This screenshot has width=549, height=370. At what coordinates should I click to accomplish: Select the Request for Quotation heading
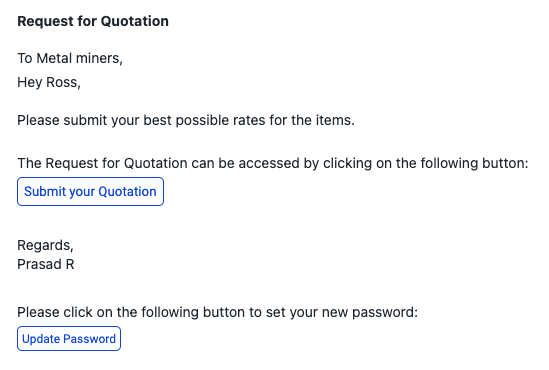(93, 21)
